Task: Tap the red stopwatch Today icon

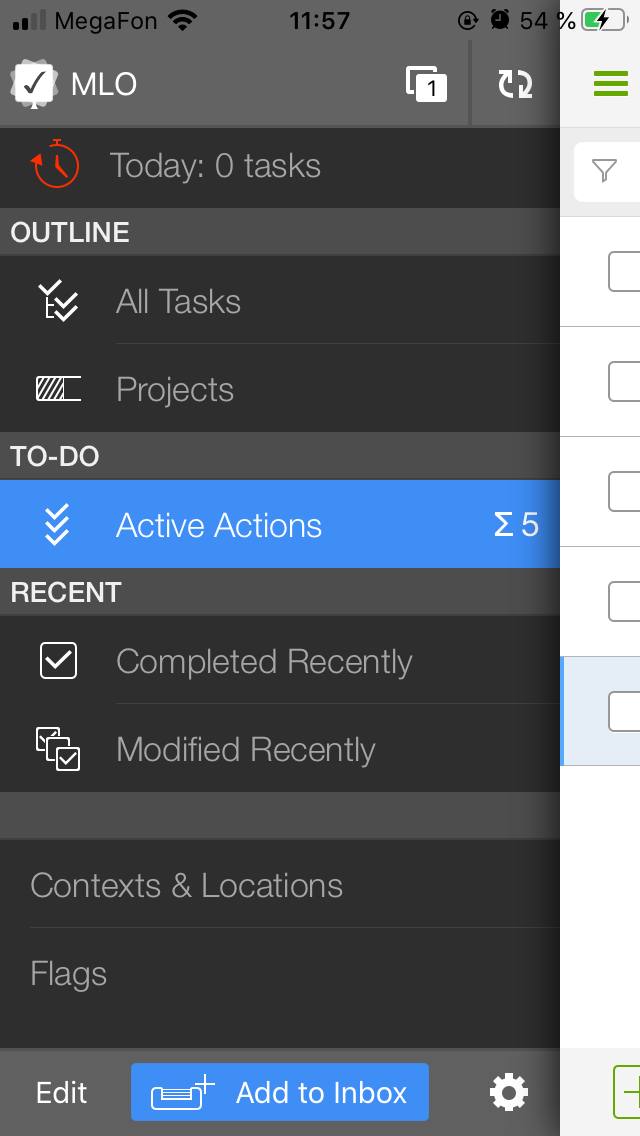Action: (55, 164)
